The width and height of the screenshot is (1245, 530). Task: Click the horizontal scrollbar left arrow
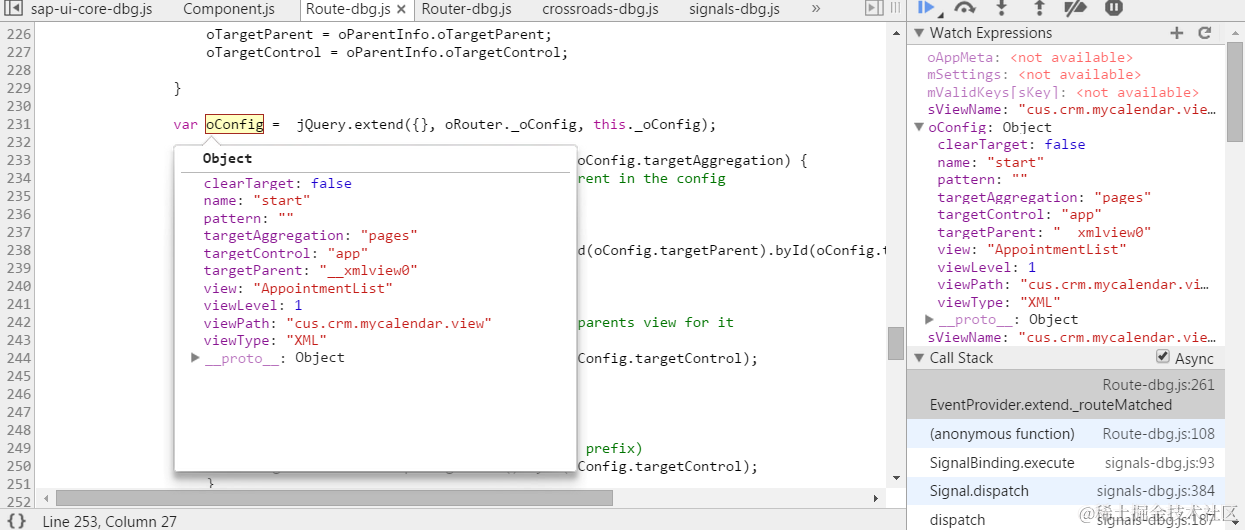pyautogui.click(x=47, y=498)
